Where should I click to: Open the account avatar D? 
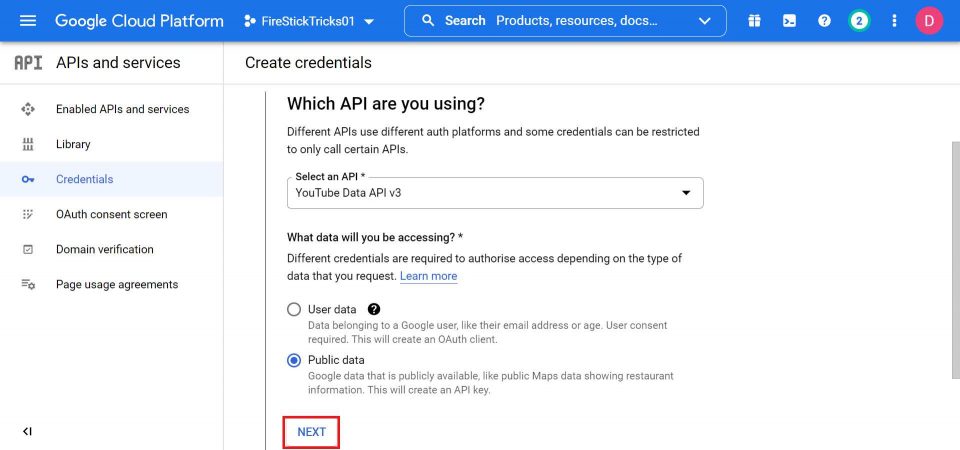tap(929, 21)
